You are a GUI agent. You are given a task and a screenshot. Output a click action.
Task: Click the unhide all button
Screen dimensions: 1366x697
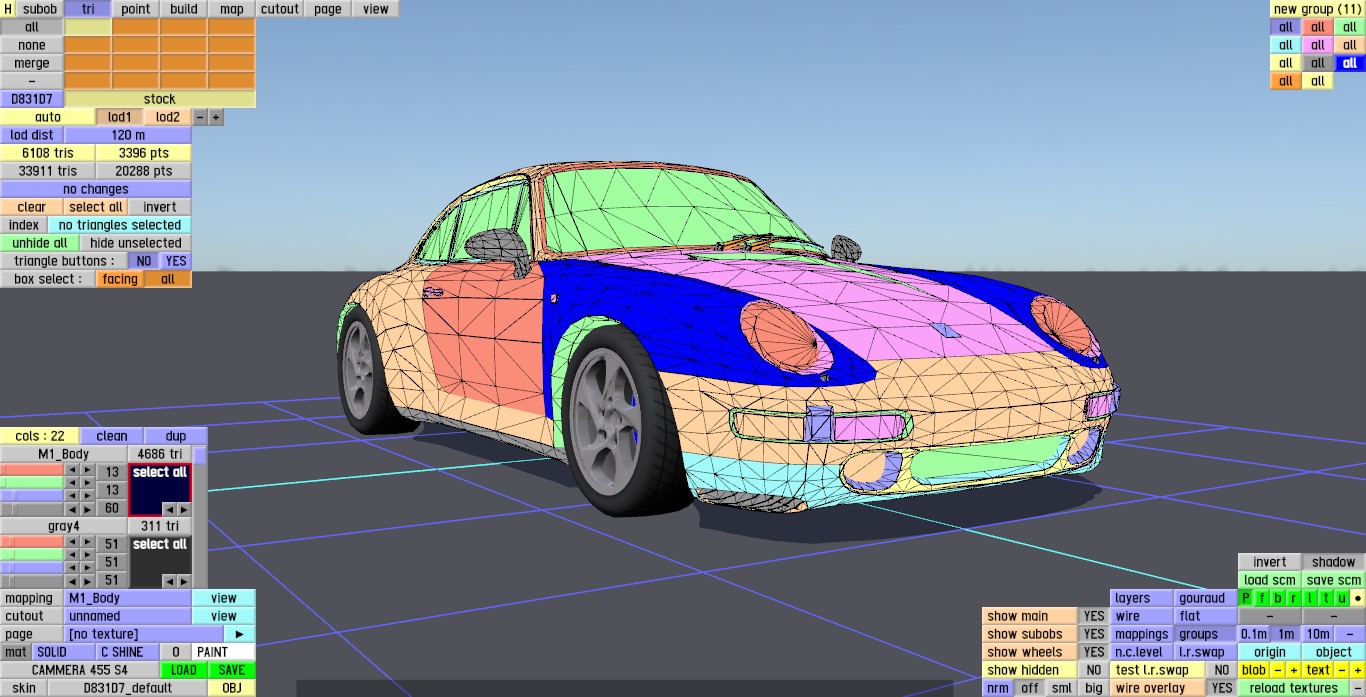[x=40, y=243]
